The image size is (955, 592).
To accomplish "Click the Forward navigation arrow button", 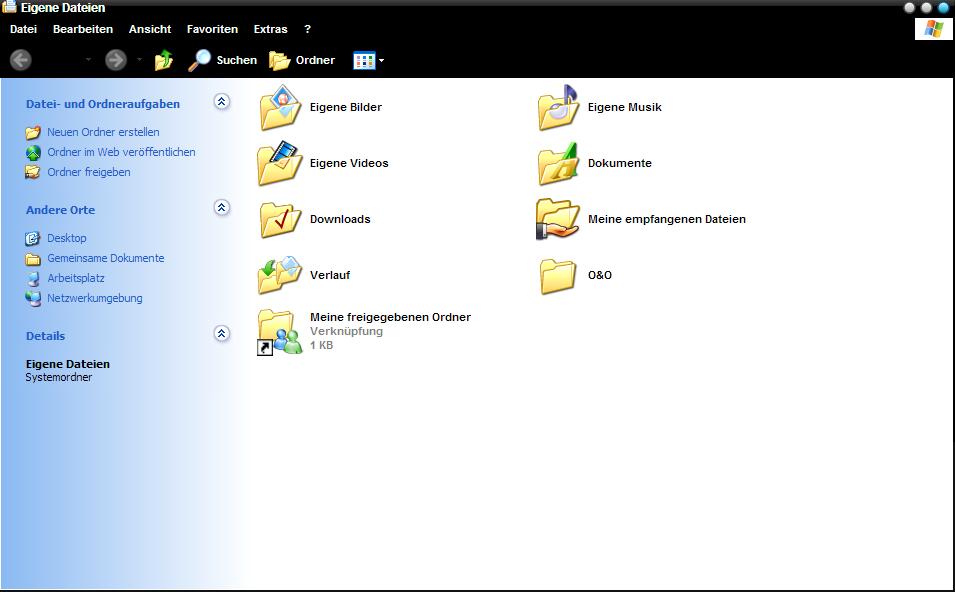I will click(x=116, y=60).
